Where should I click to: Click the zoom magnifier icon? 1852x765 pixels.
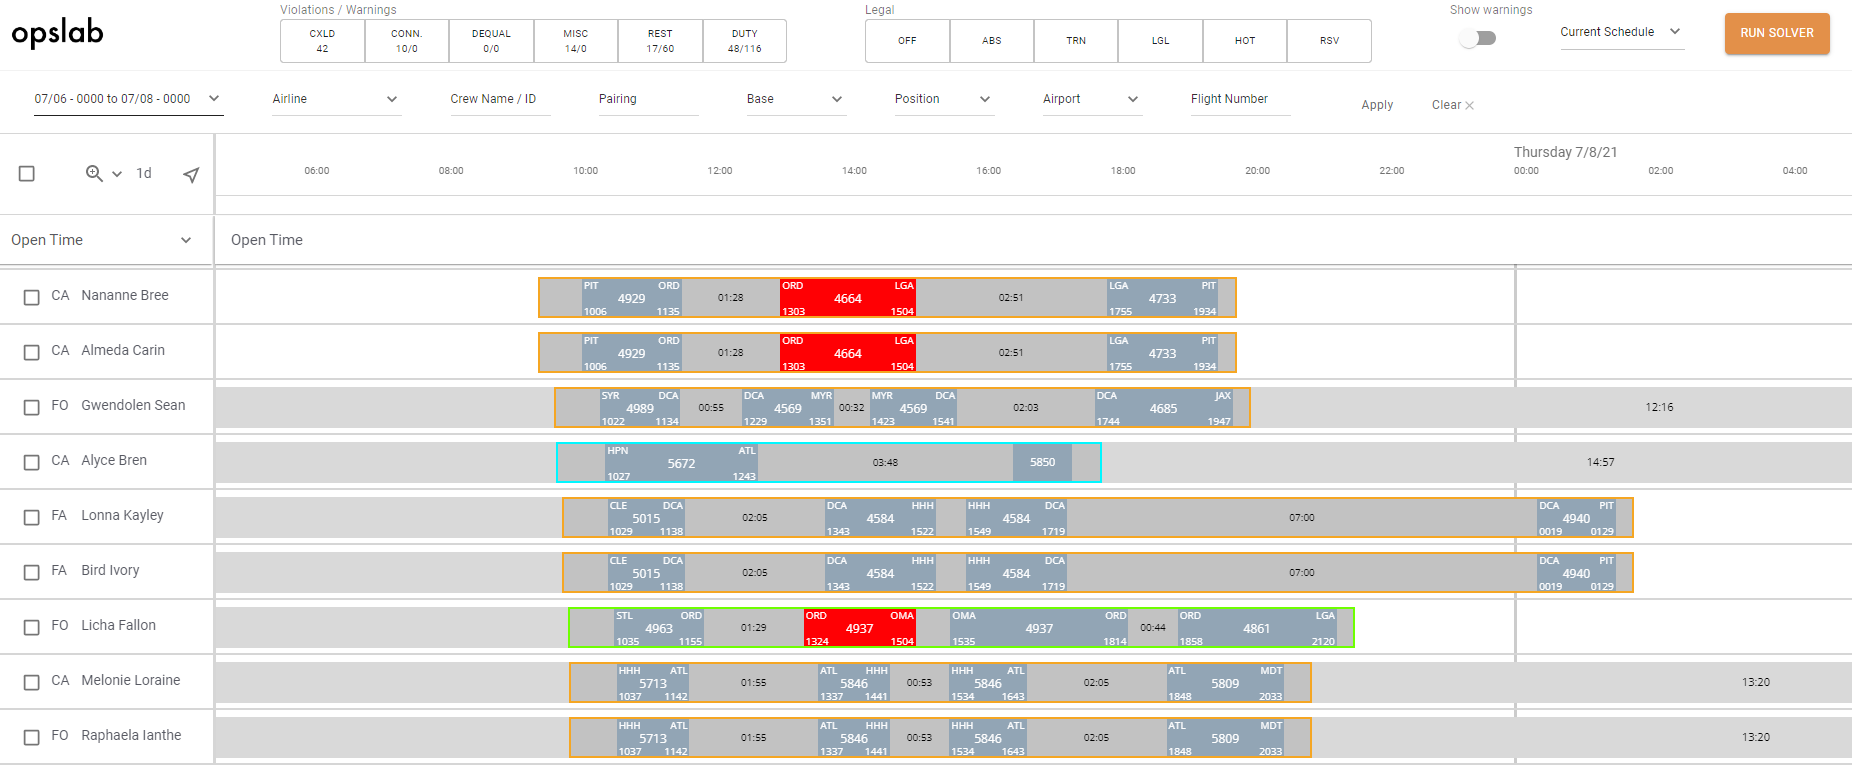94,173
